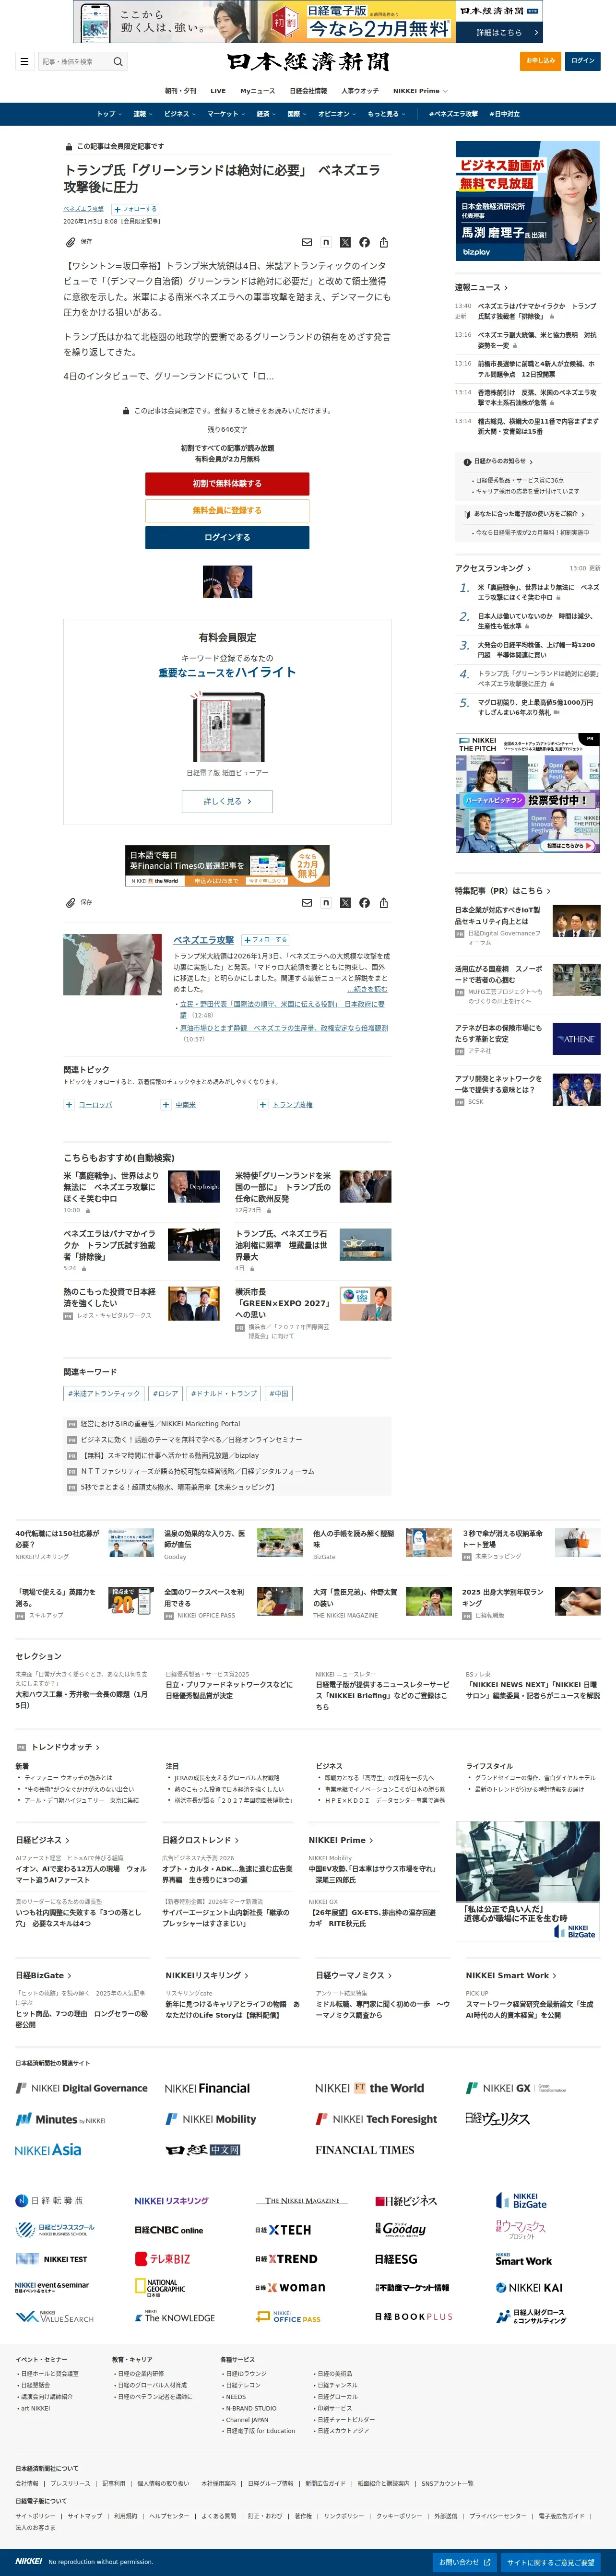Expand the トップ dropdown in nav bar
The image size is (616, 2576).
[109, 114]
